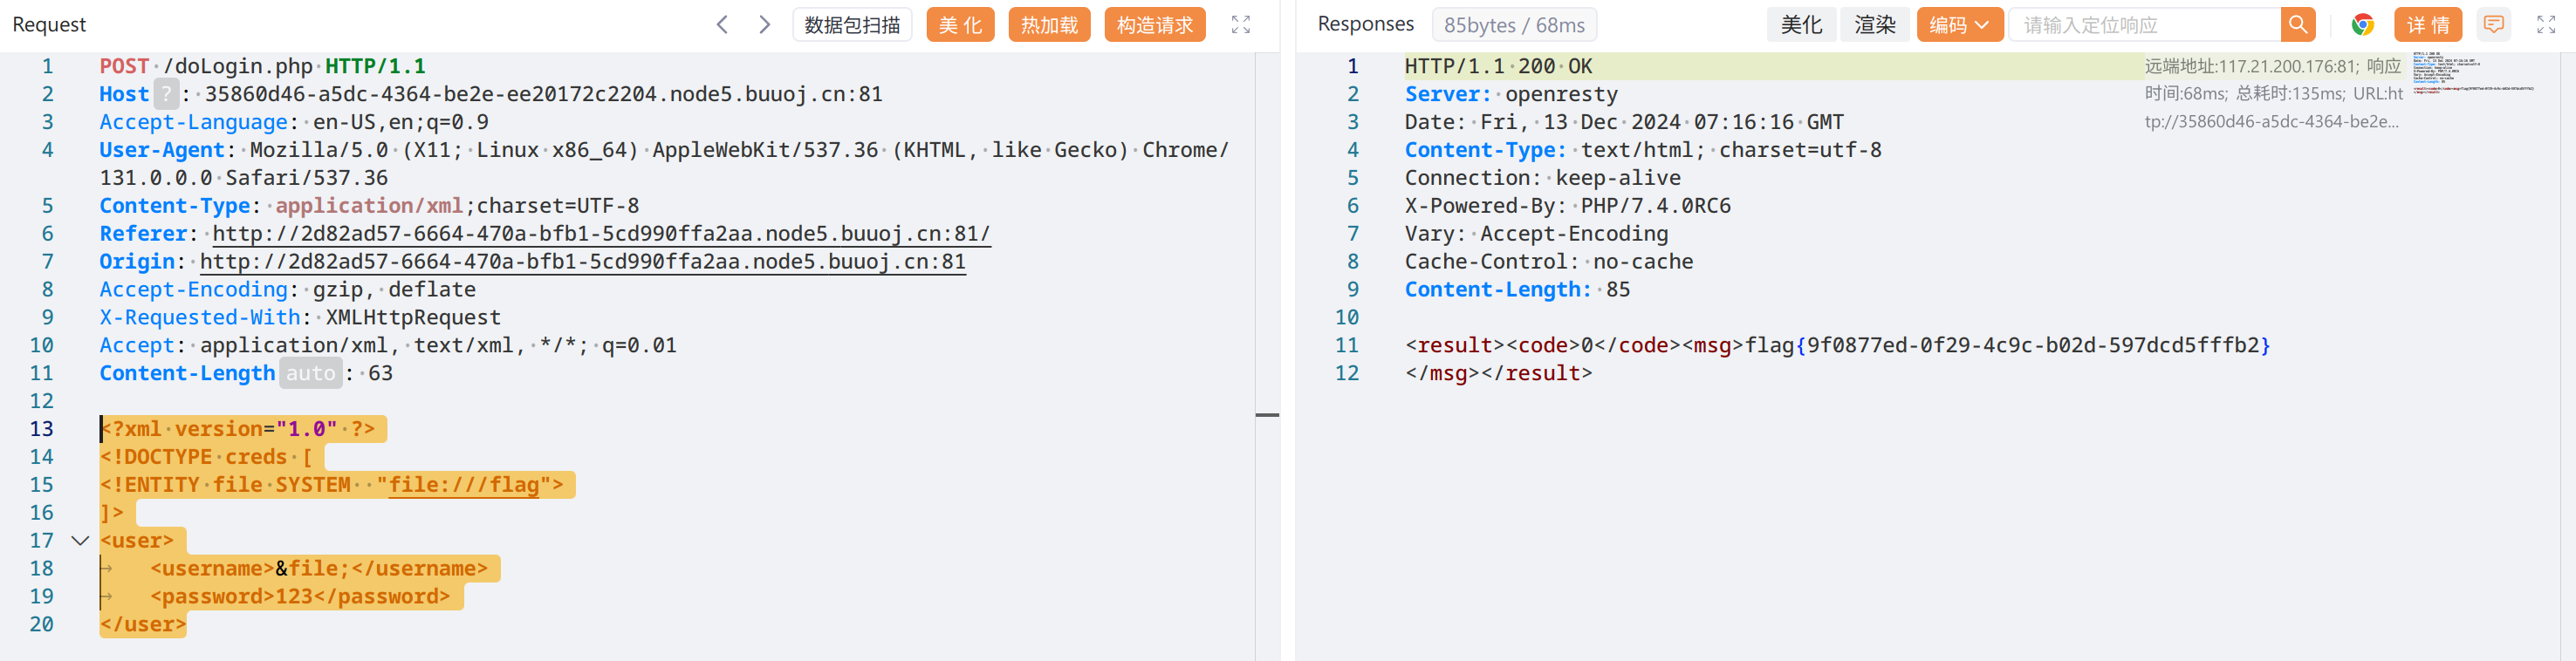The width and height of the screenshot is (2576, 661).
Task: Click the Connection: keep-alive line
Action: [x=1542, y=178]
